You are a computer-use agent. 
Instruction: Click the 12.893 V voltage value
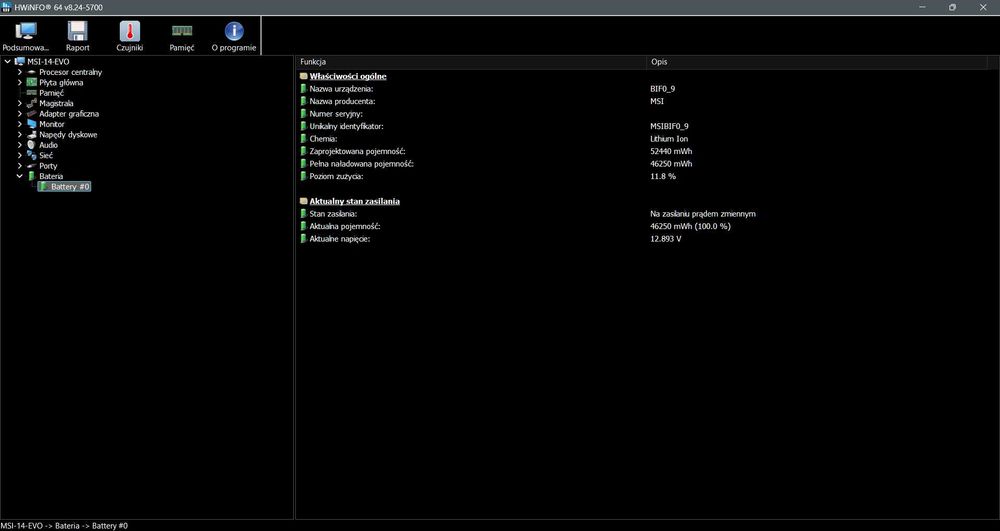pyautogui.click(x=666, y=238)
